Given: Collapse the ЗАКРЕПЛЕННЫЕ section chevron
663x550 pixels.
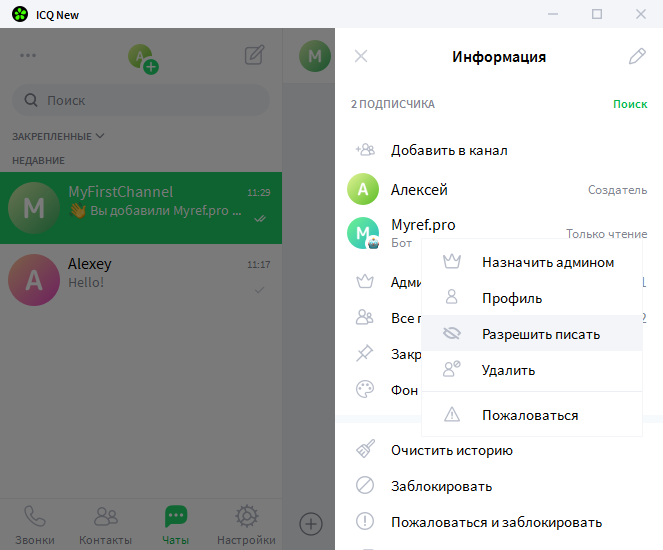Looking at the screenshot, I should pyautogui.click(x=100, y=136).
